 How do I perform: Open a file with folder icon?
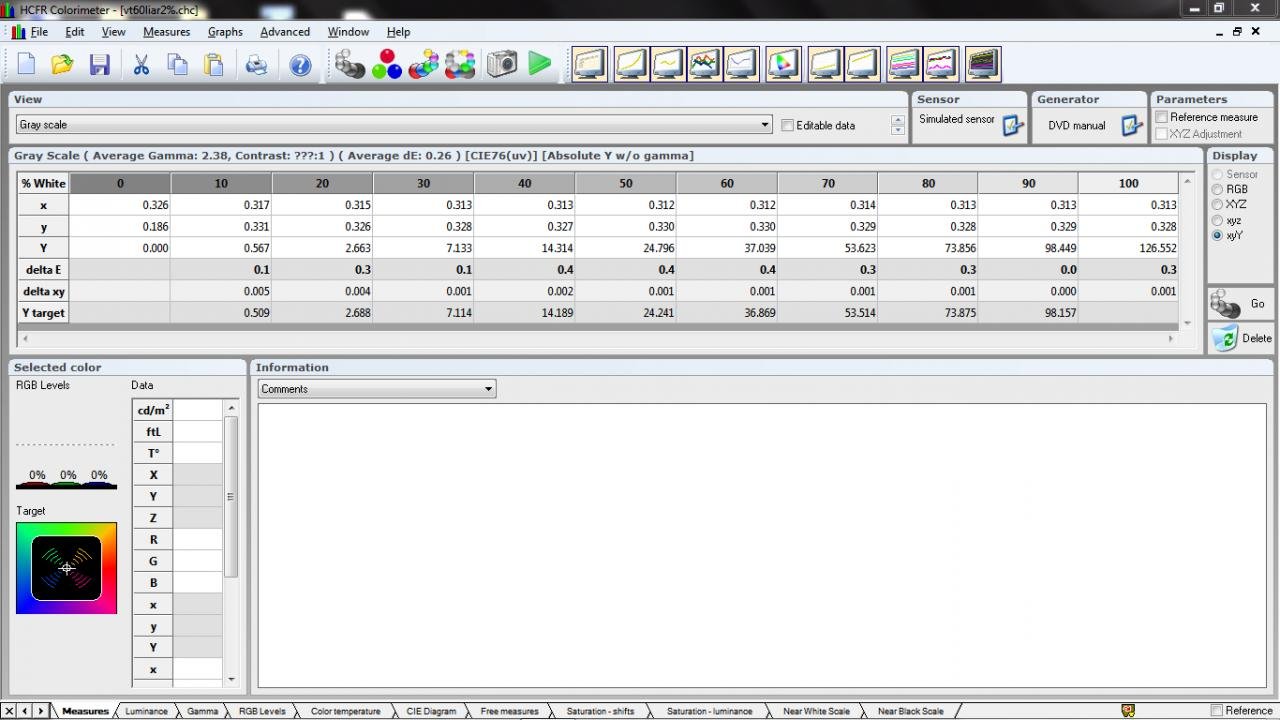[62, 65]
